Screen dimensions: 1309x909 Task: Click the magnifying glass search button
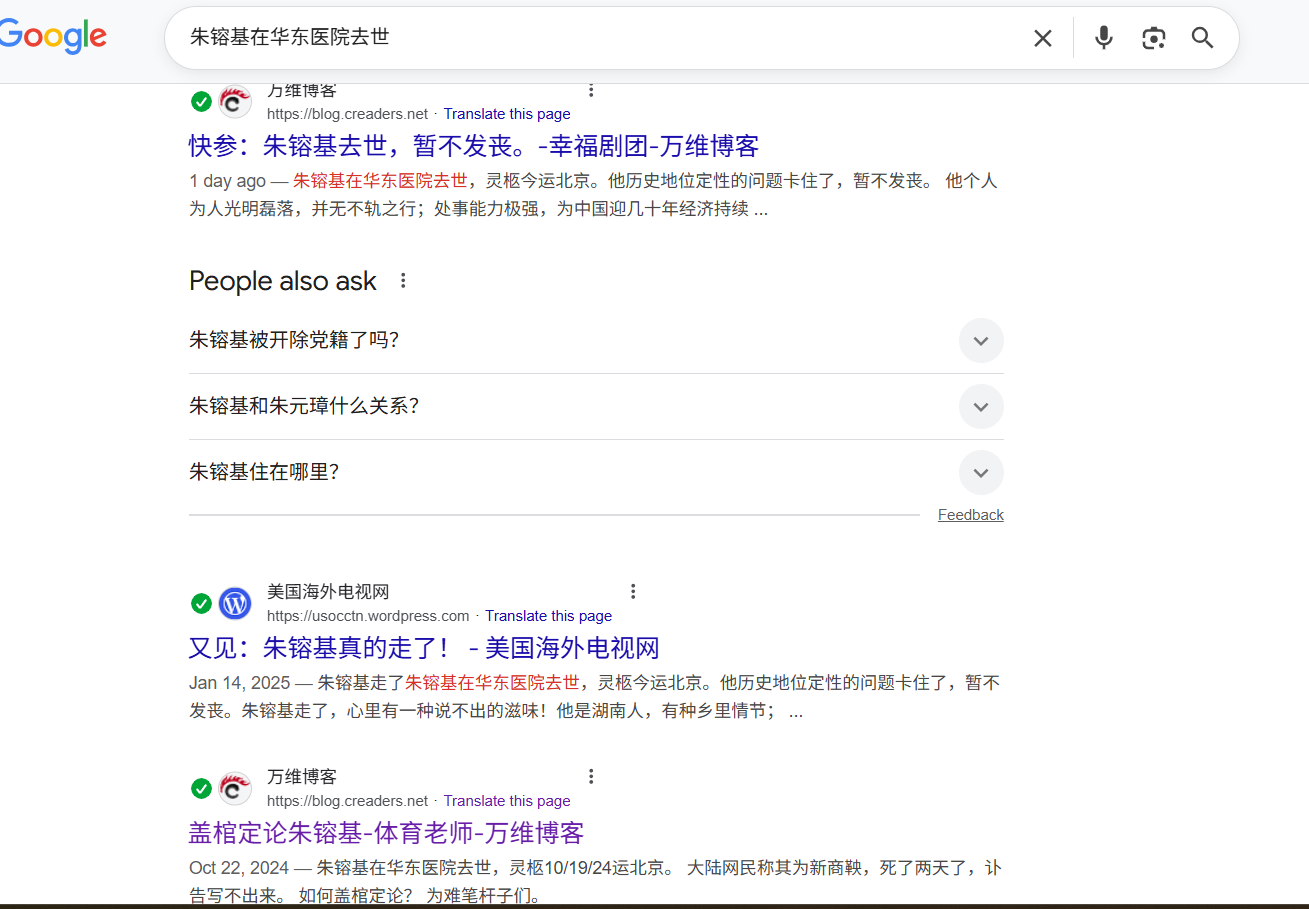[x=1202, y=38]
